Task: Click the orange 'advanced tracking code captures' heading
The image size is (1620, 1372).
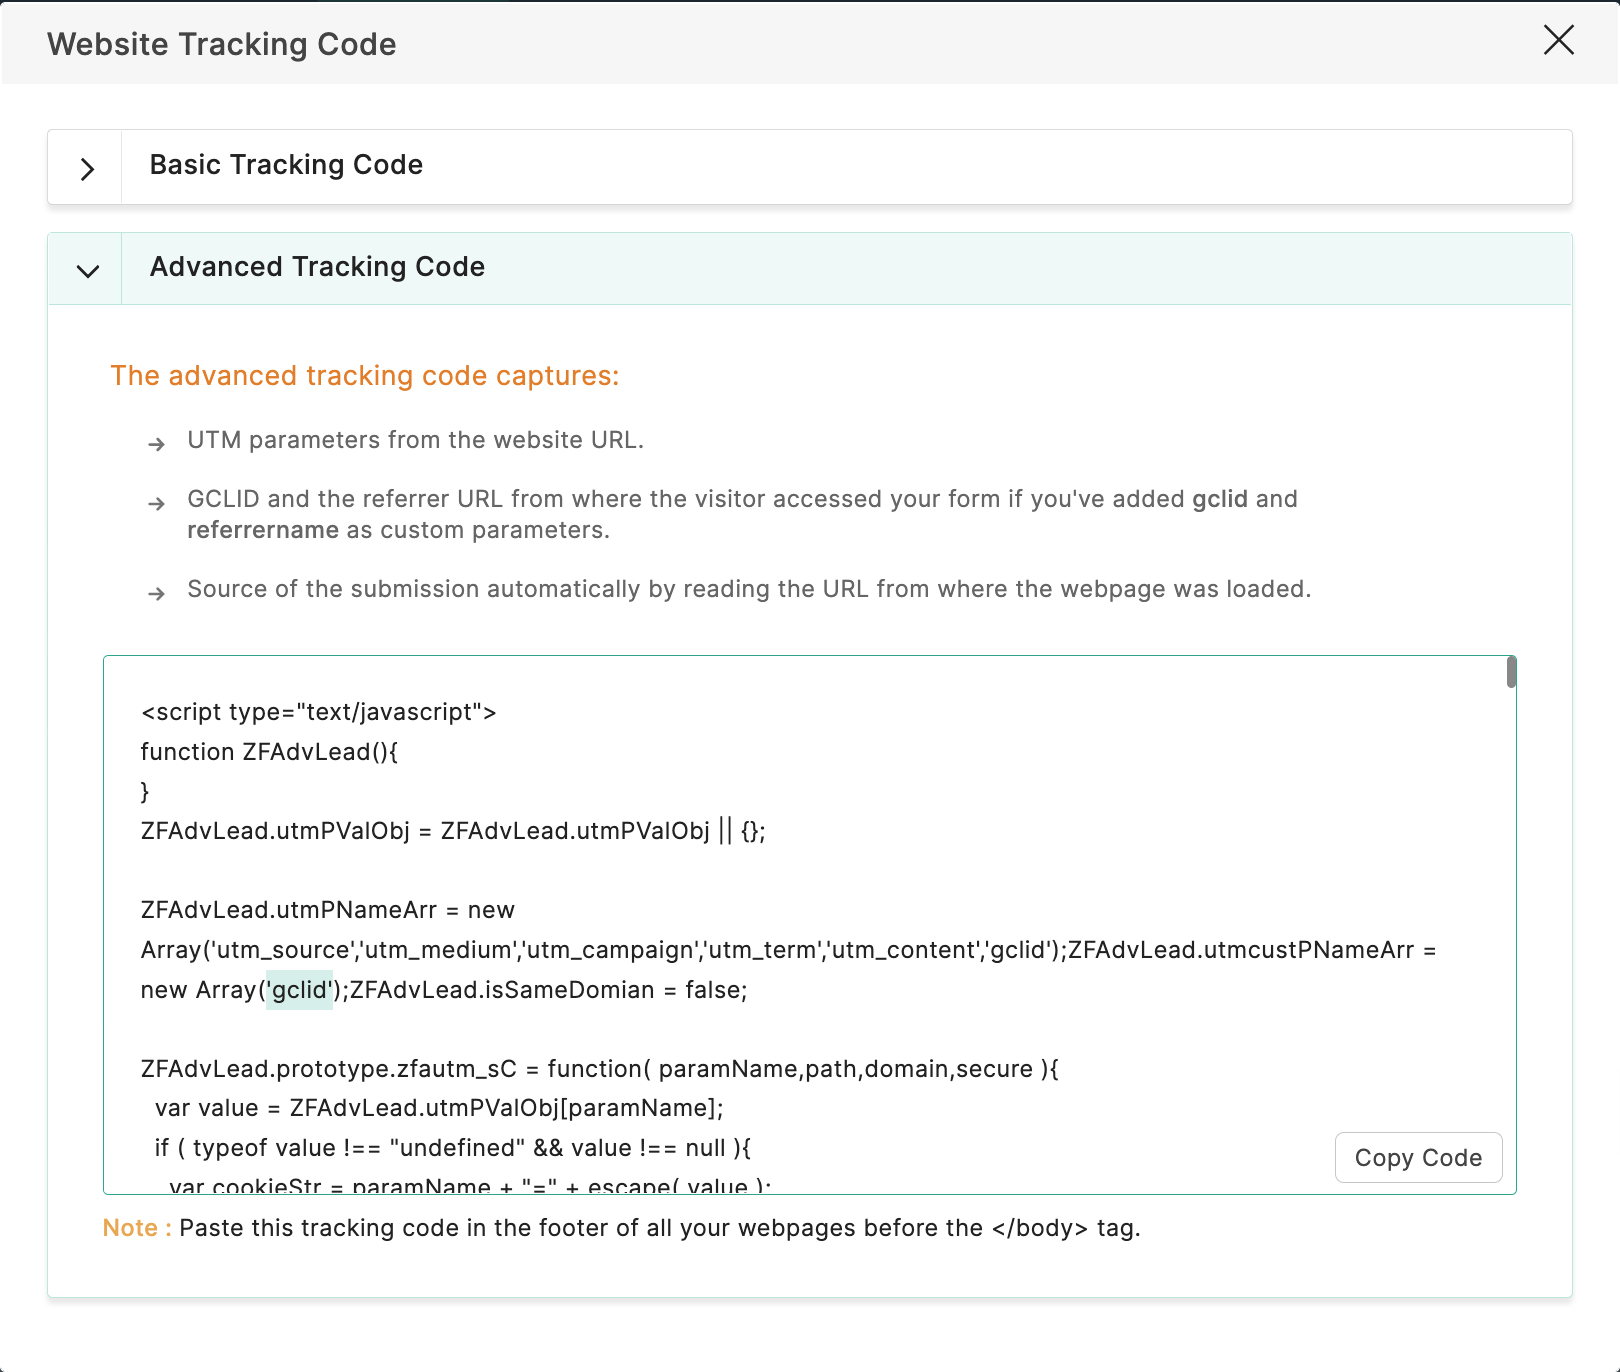Action: tap(364, 376)
